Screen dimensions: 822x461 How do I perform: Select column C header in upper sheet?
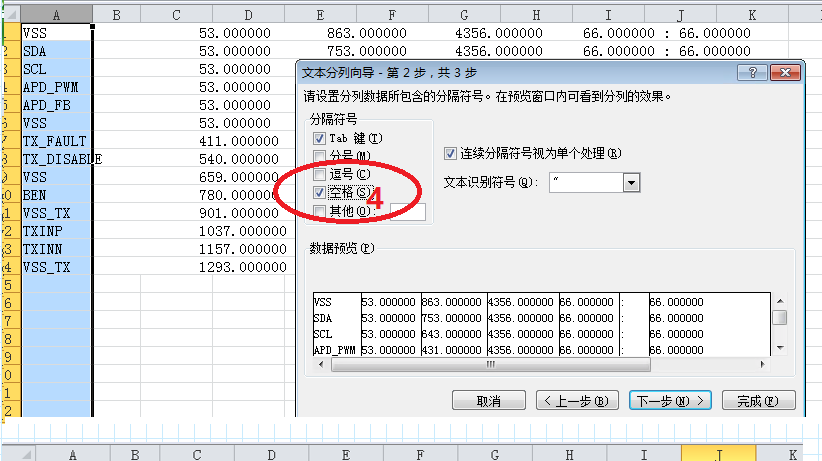click(x=176, y=15)
